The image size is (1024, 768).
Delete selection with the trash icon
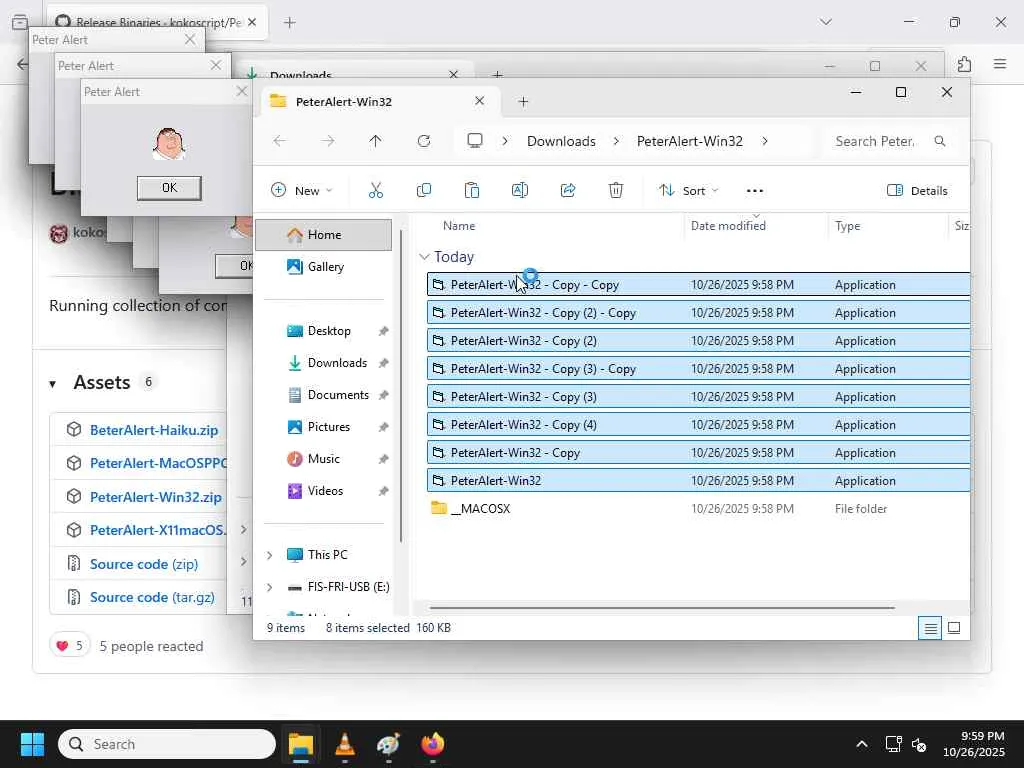(x=616, y=190)
